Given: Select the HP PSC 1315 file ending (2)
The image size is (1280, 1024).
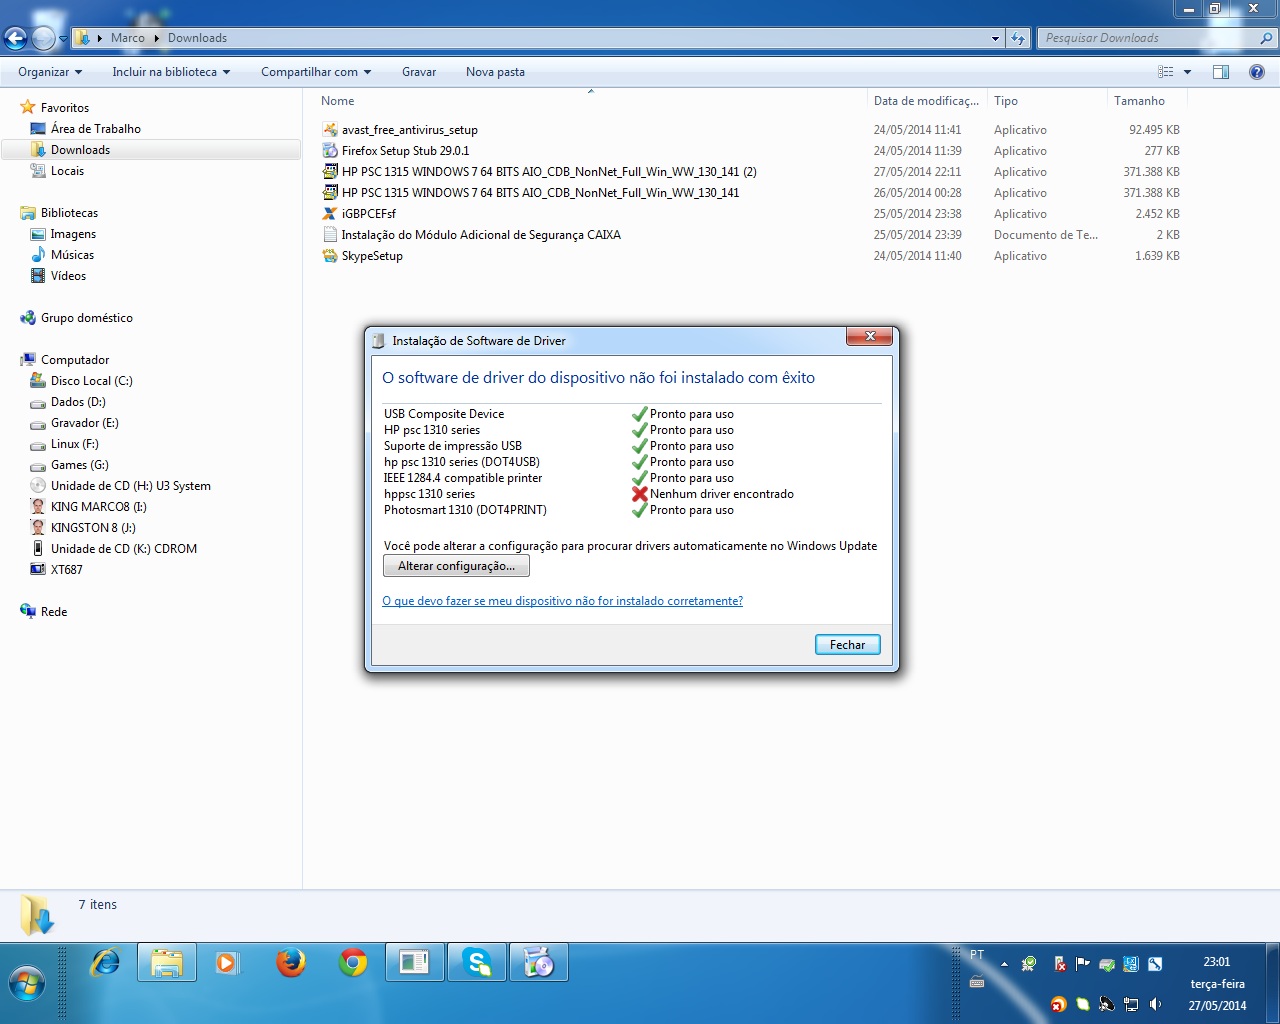Looking at the screenshot, I should 548,172.
